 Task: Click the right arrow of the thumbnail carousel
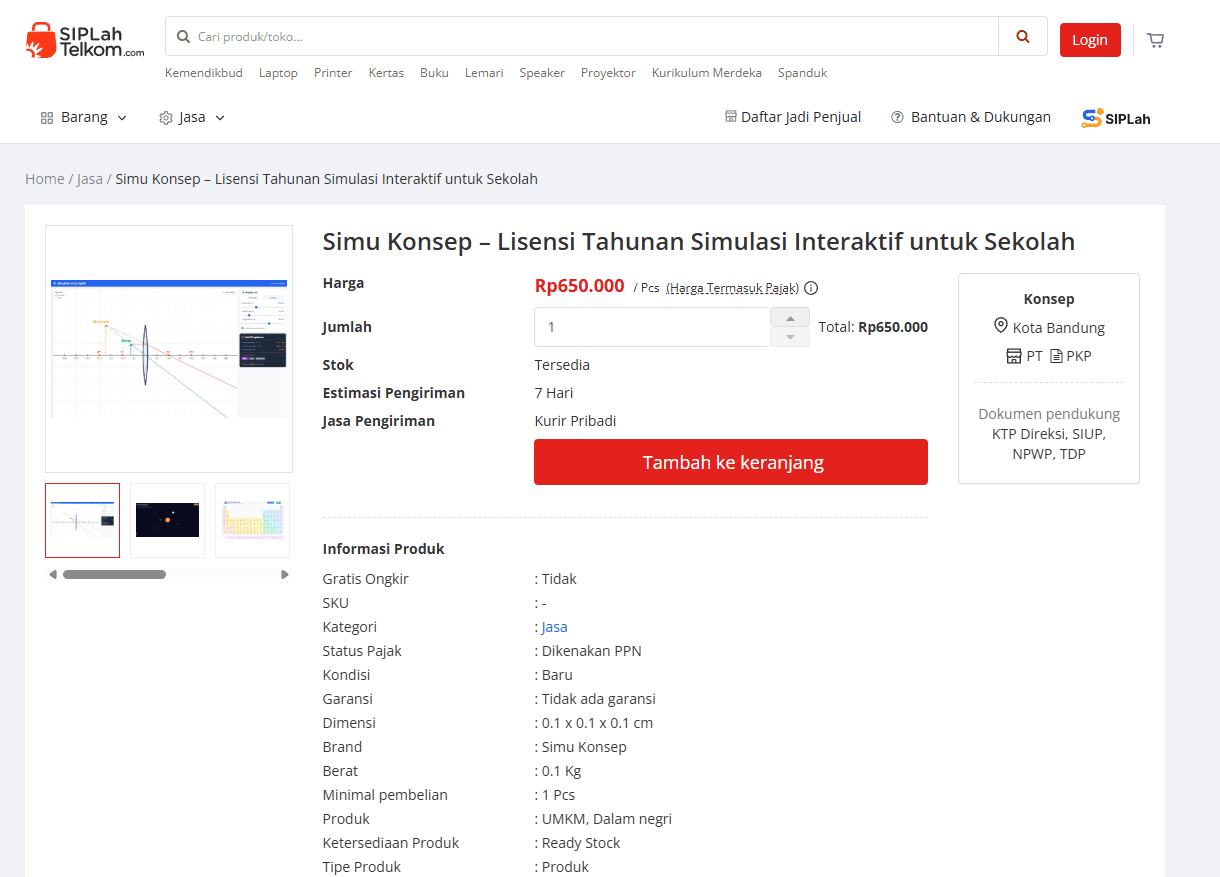pyautogui.click(x=284, y=574)
